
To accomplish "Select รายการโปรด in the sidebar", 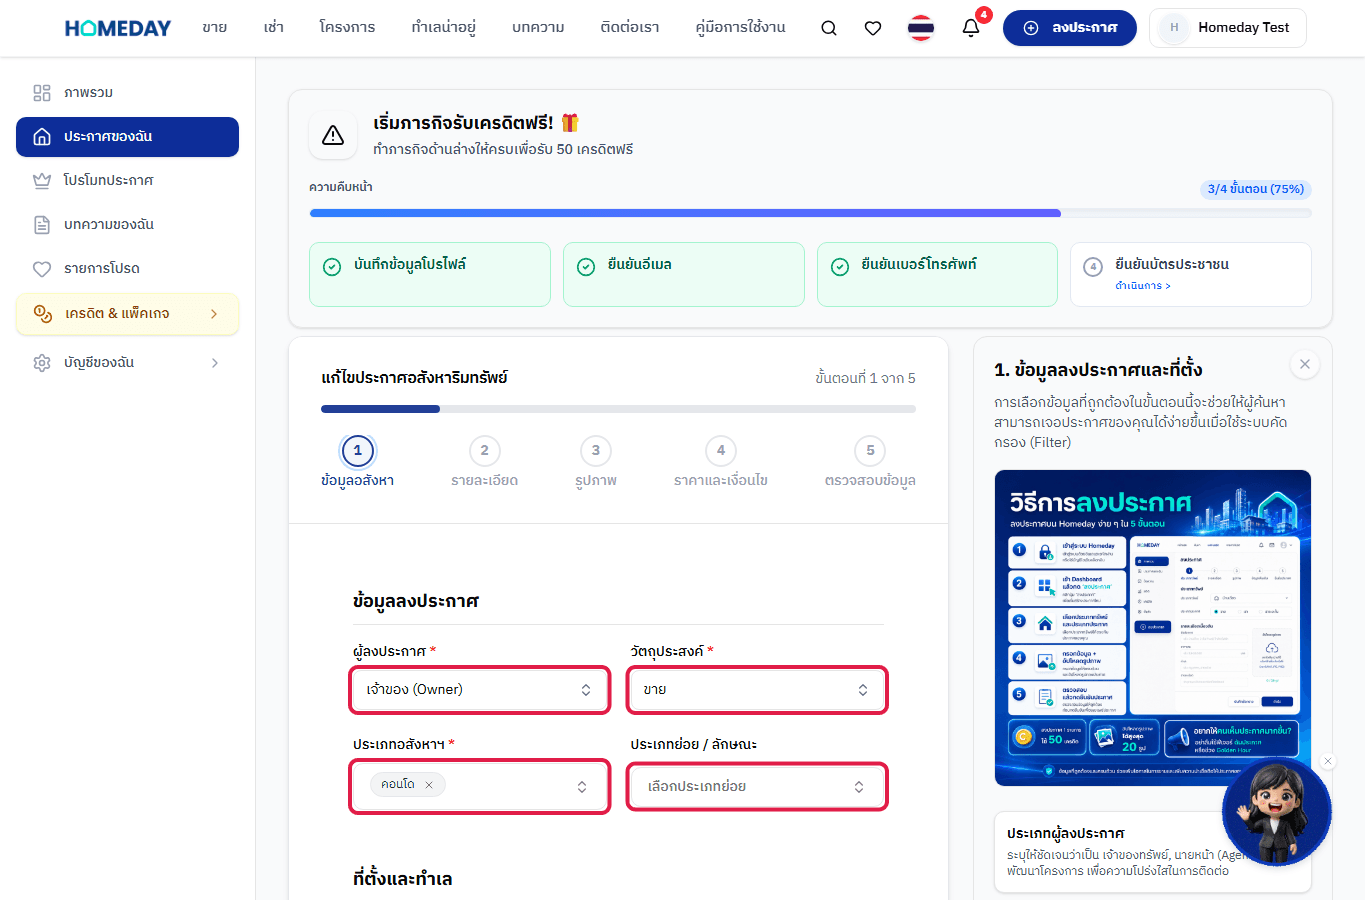I will coord(127,269).
